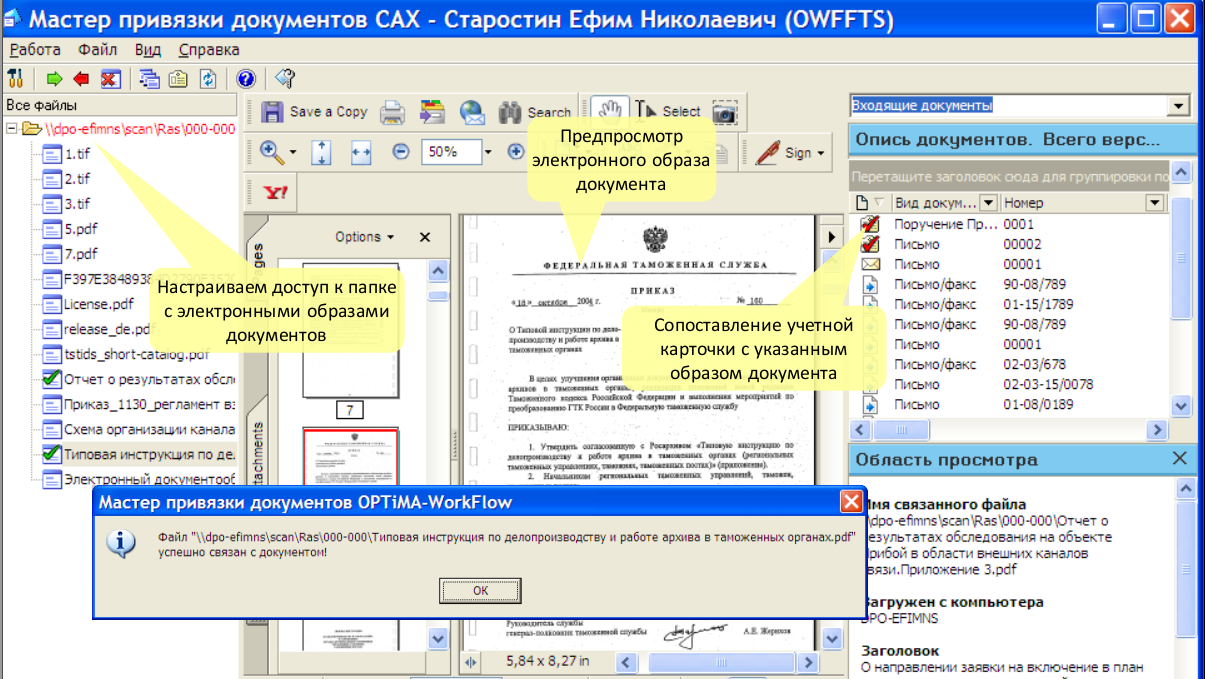Click the cascade windows toolbar icon
Screen dimensions: 1205x679
tap(150, 79)
